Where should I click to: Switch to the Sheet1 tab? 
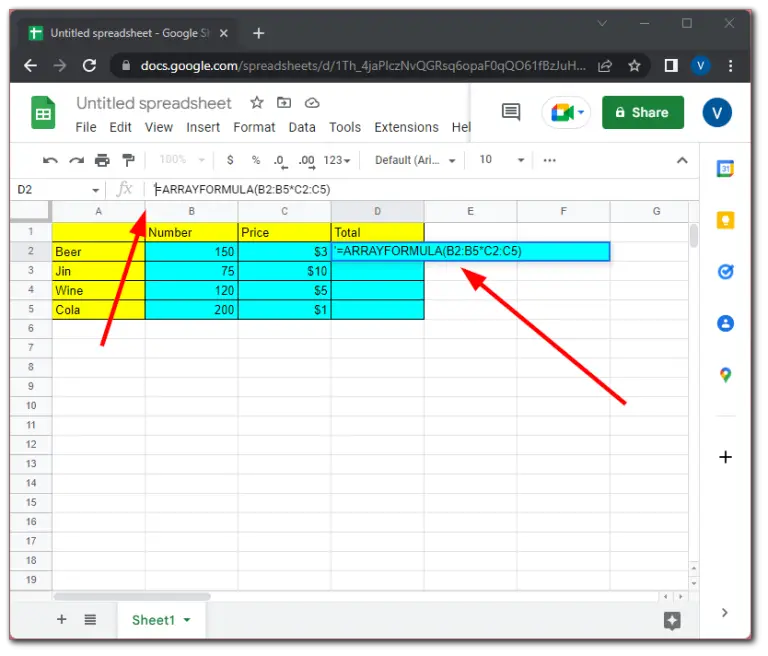click(x=154, y=621)
